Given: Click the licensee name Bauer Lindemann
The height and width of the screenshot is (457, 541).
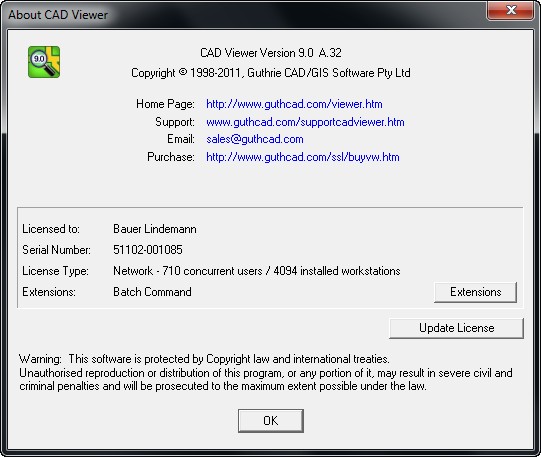Looking at the screenshot, I should coord(155,229).
